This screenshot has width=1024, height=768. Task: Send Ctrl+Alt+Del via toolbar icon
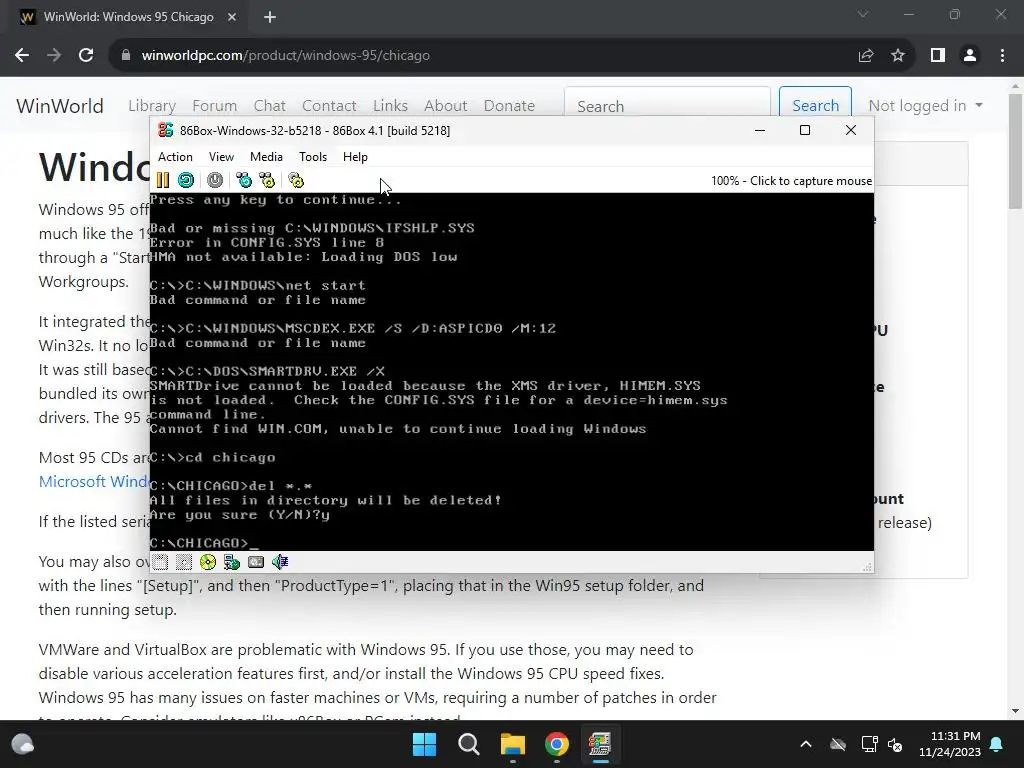click(x=244, y=180)
